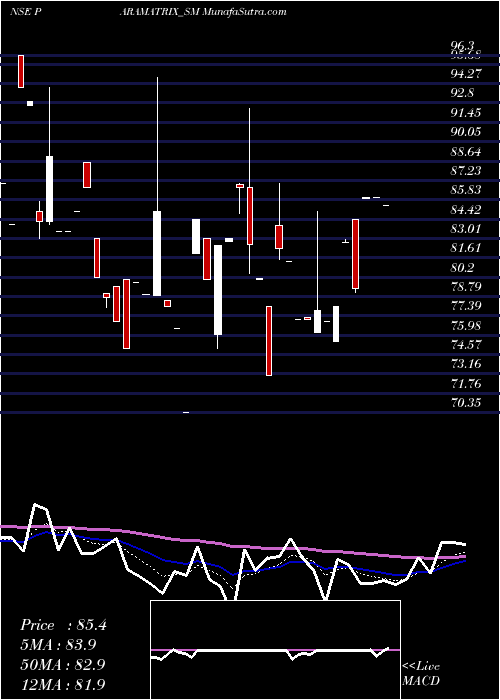Click the 70.35 price axis label
This screenshot has height=700, width=500.
pyautogui.click(x=466, y=403)
